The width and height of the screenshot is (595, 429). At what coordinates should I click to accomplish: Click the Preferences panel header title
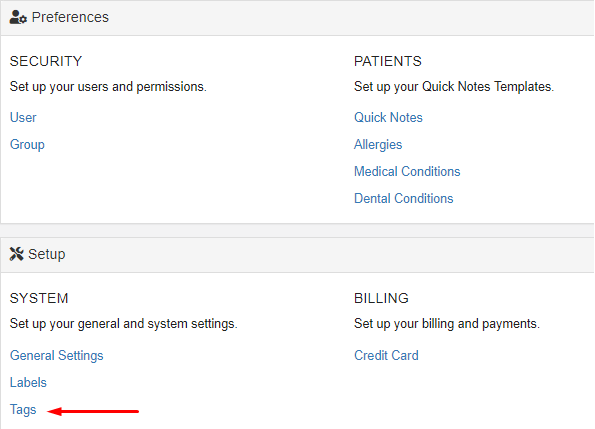70,17
